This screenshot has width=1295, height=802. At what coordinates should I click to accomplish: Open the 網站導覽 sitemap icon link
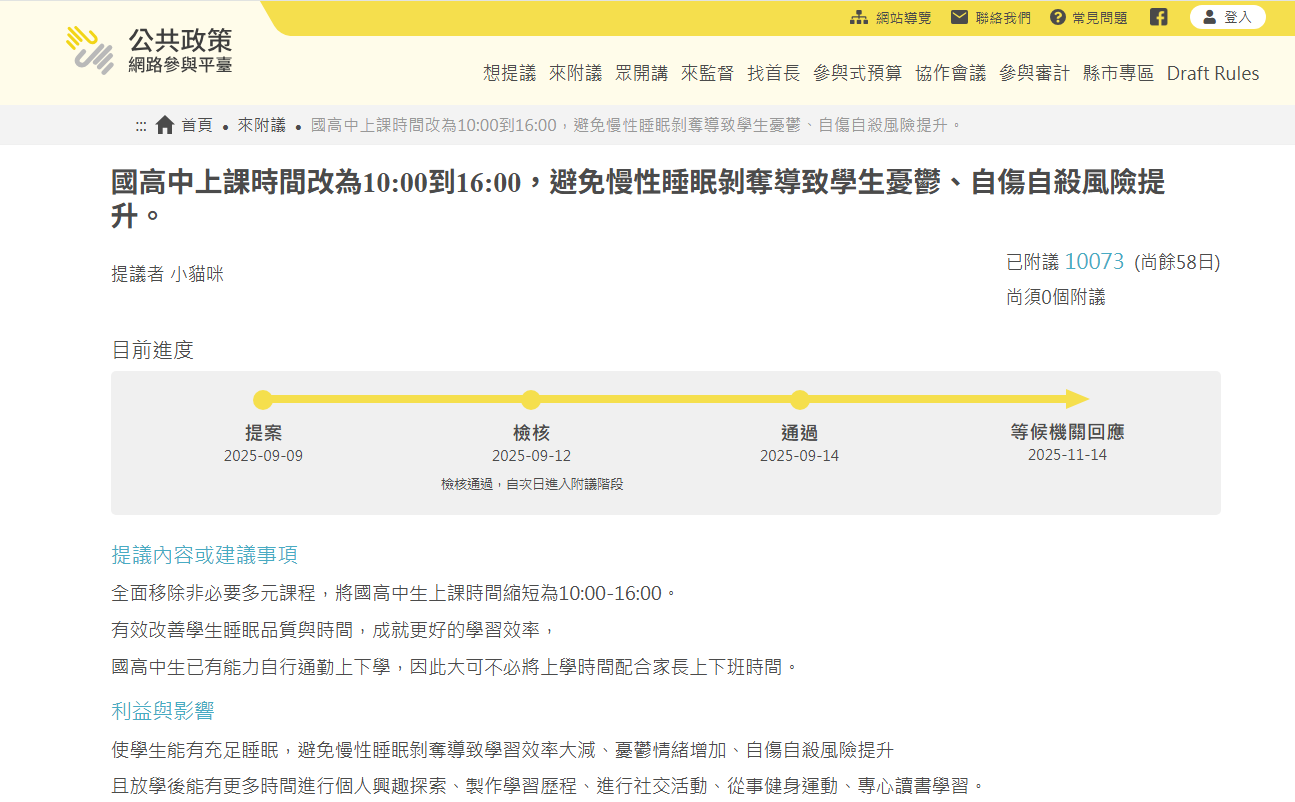click(859, 17)
